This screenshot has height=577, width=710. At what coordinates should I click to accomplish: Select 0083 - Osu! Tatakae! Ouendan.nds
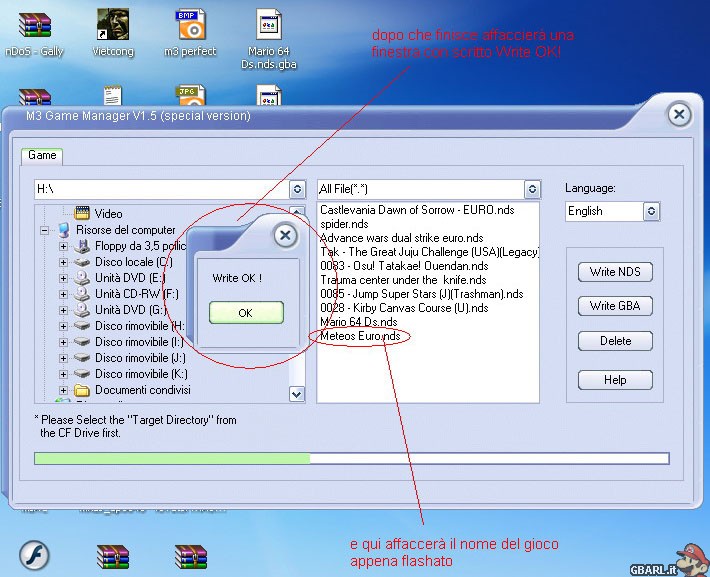404,266
